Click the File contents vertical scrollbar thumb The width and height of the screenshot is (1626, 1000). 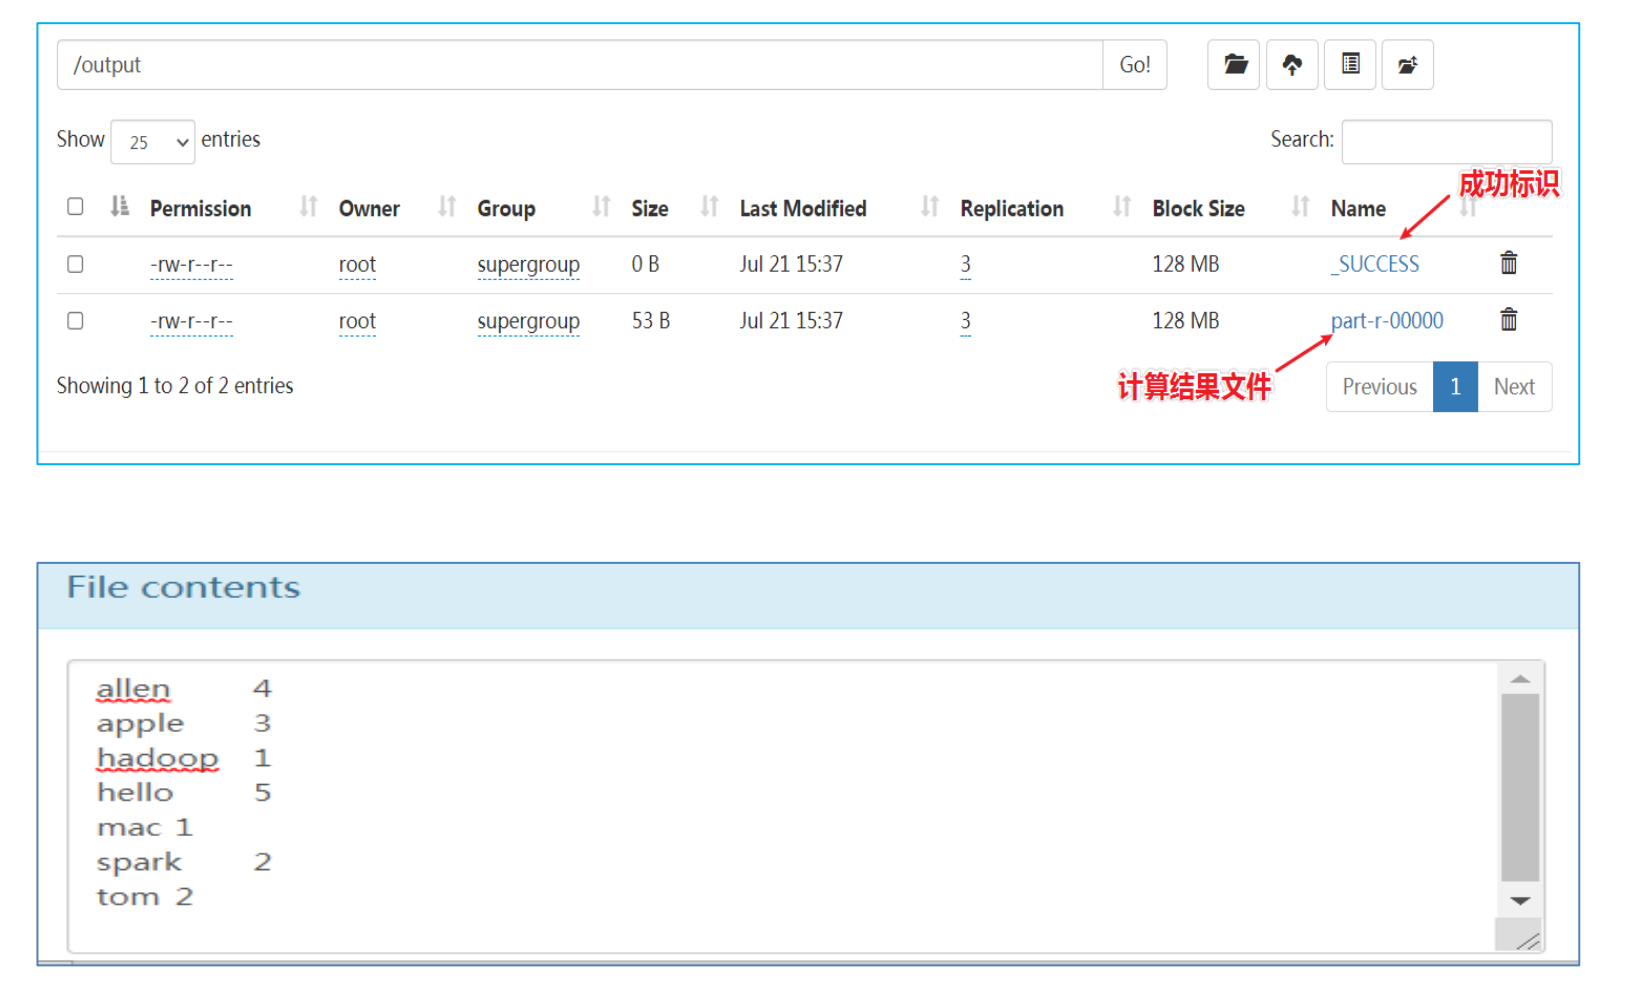pyautogui.click(x=1520, y=788)
